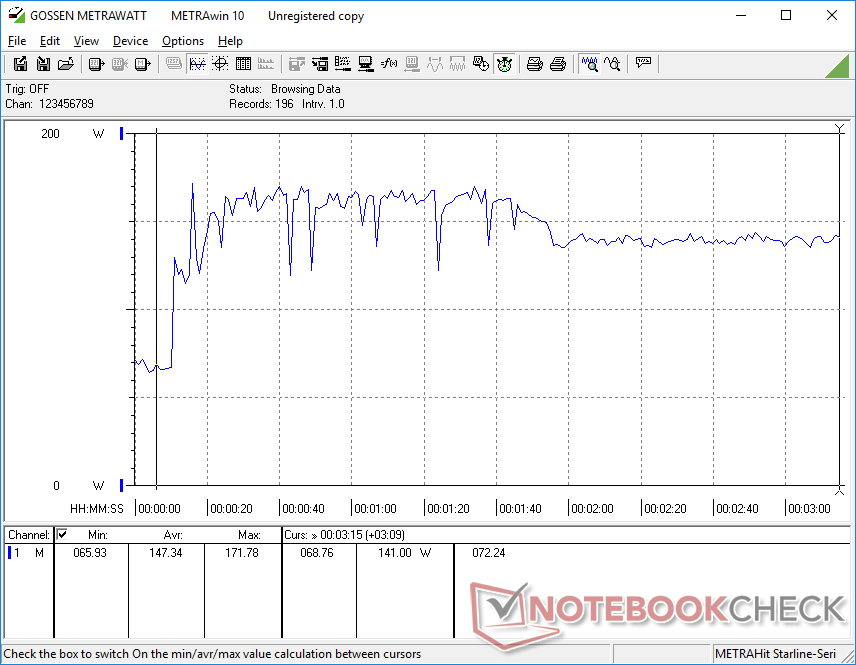
Task: Switch to the table view icon
Action: [243, 64]
